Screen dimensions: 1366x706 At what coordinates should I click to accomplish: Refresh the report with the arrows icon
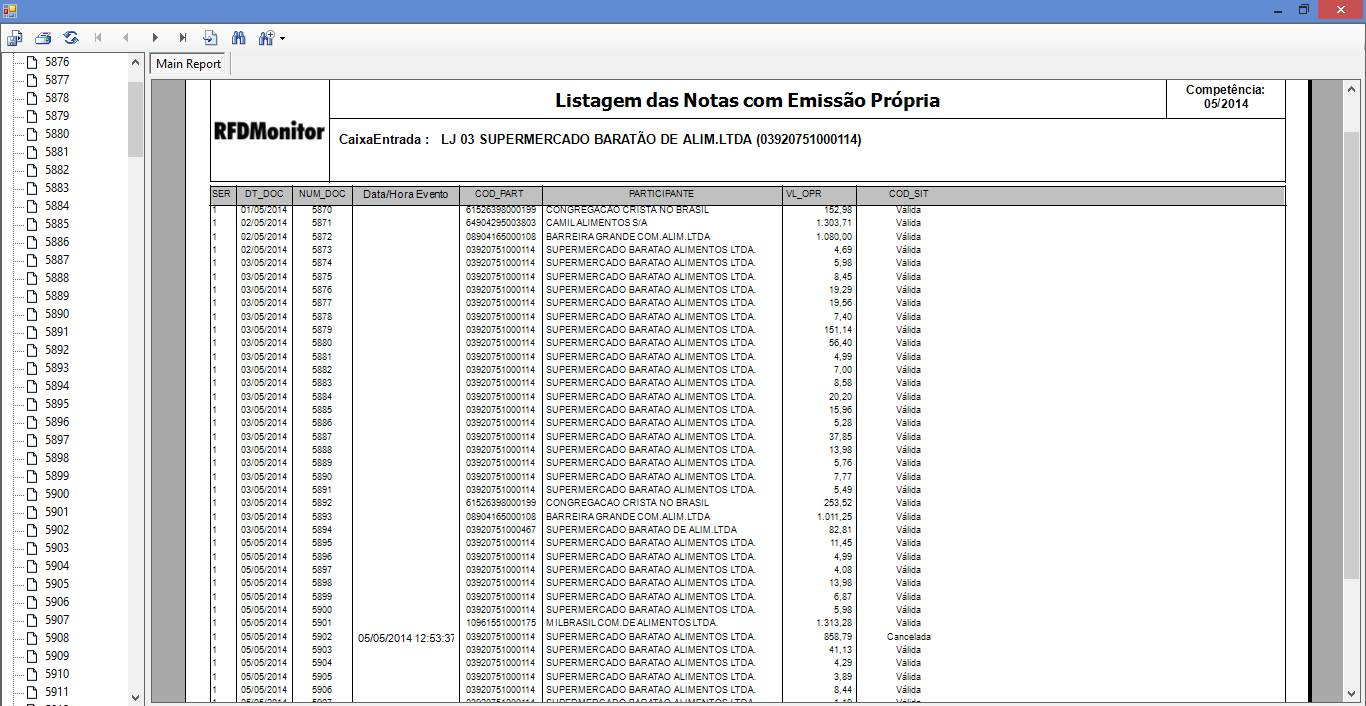[x=71, y=38]
